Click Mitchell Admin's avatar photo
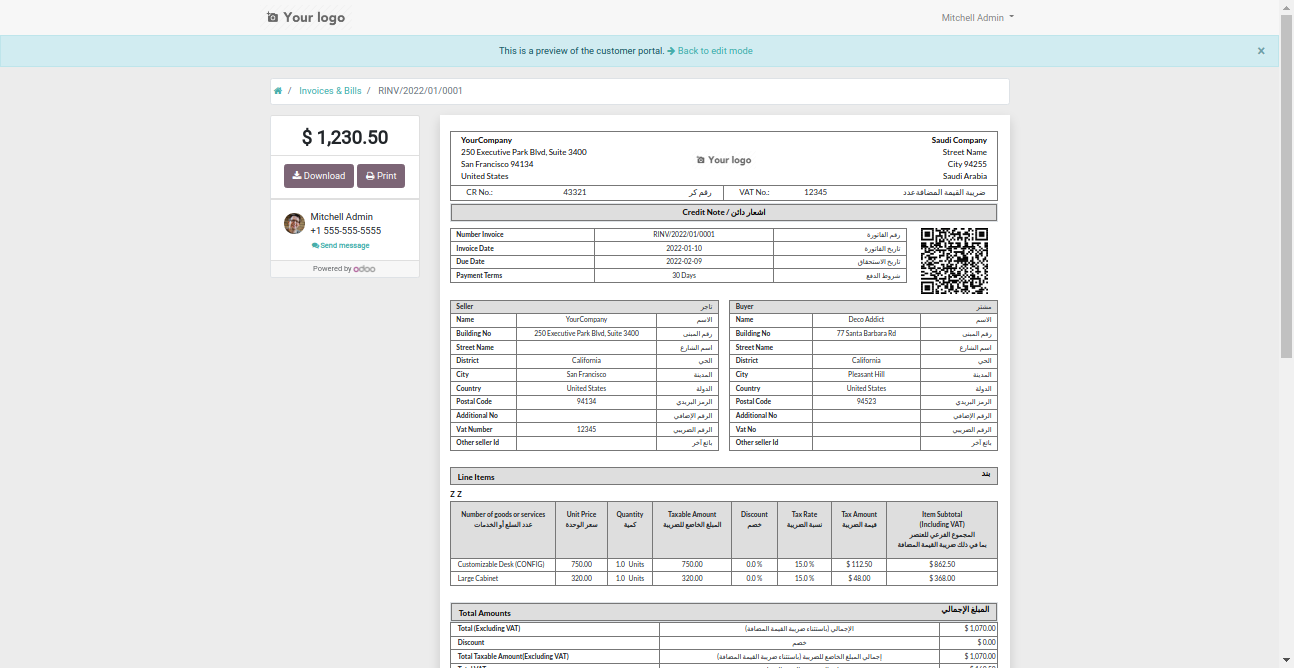The width and height of the screenshot is (1294, 668). (294, 223)
